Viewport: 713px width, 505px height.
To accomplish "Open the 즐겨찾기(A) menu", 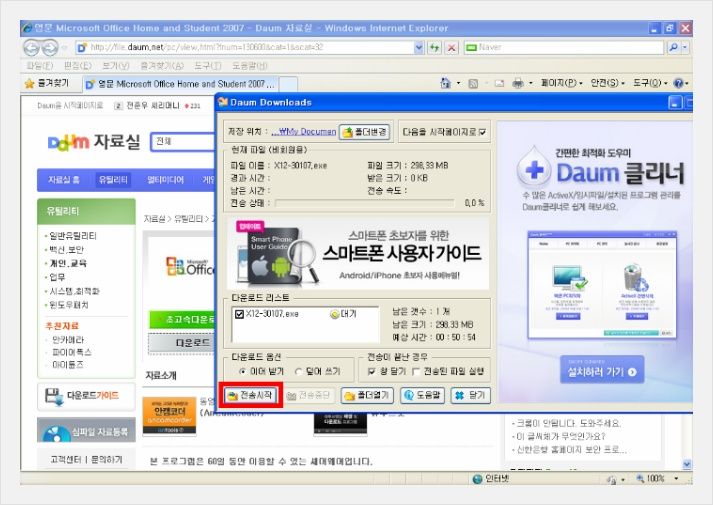I will click(x=162, y=65).
